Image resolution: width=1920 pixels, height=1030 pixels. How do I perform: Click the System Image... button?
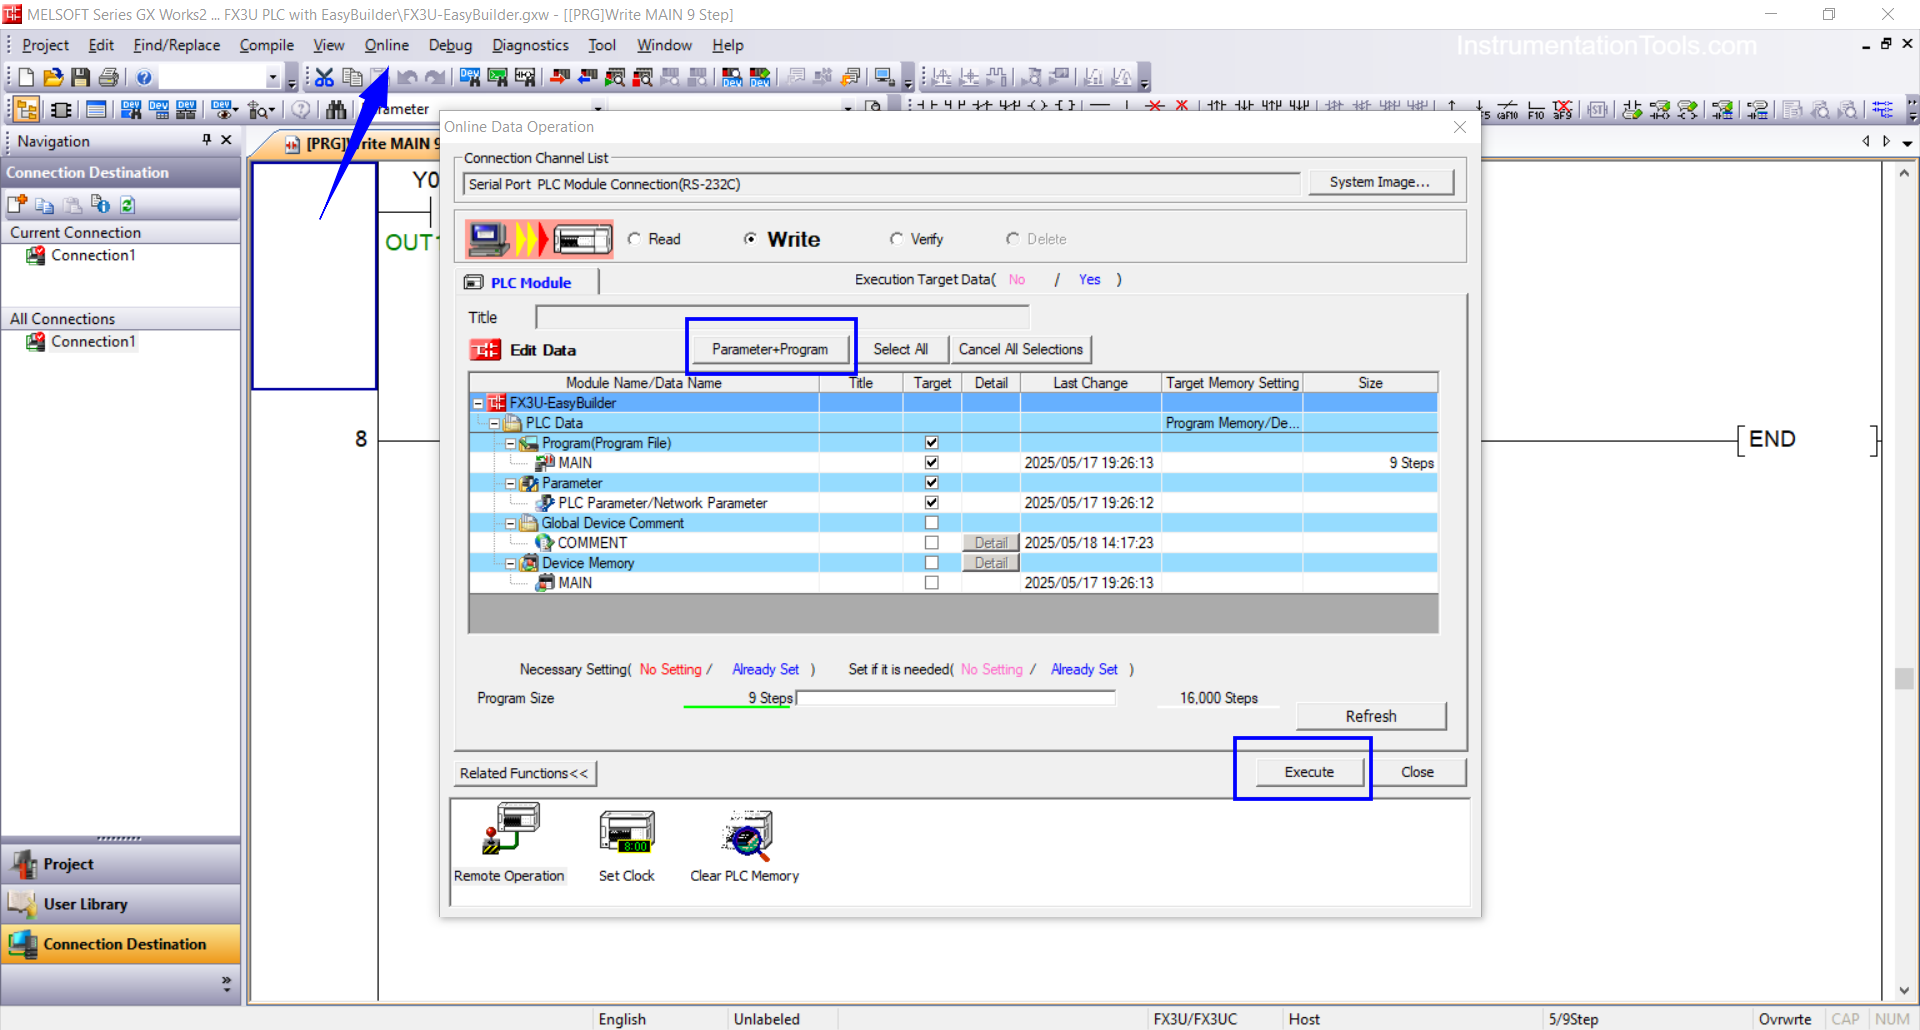pyautogui.click(x=1380, y=182)
